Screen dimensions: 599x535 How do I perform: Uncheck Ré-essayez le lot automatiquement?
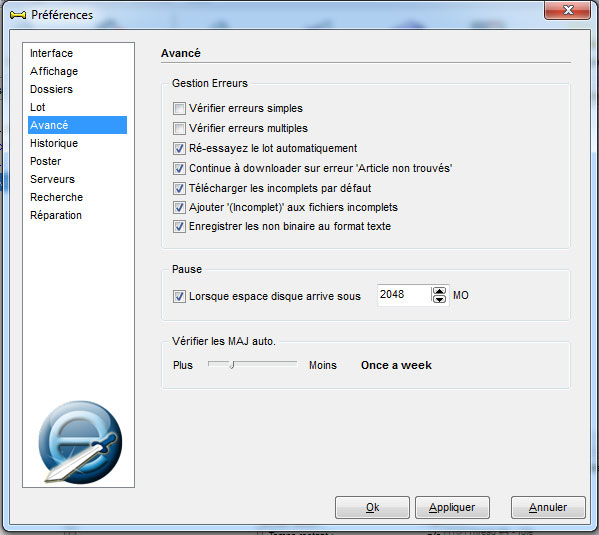point(179,148)
